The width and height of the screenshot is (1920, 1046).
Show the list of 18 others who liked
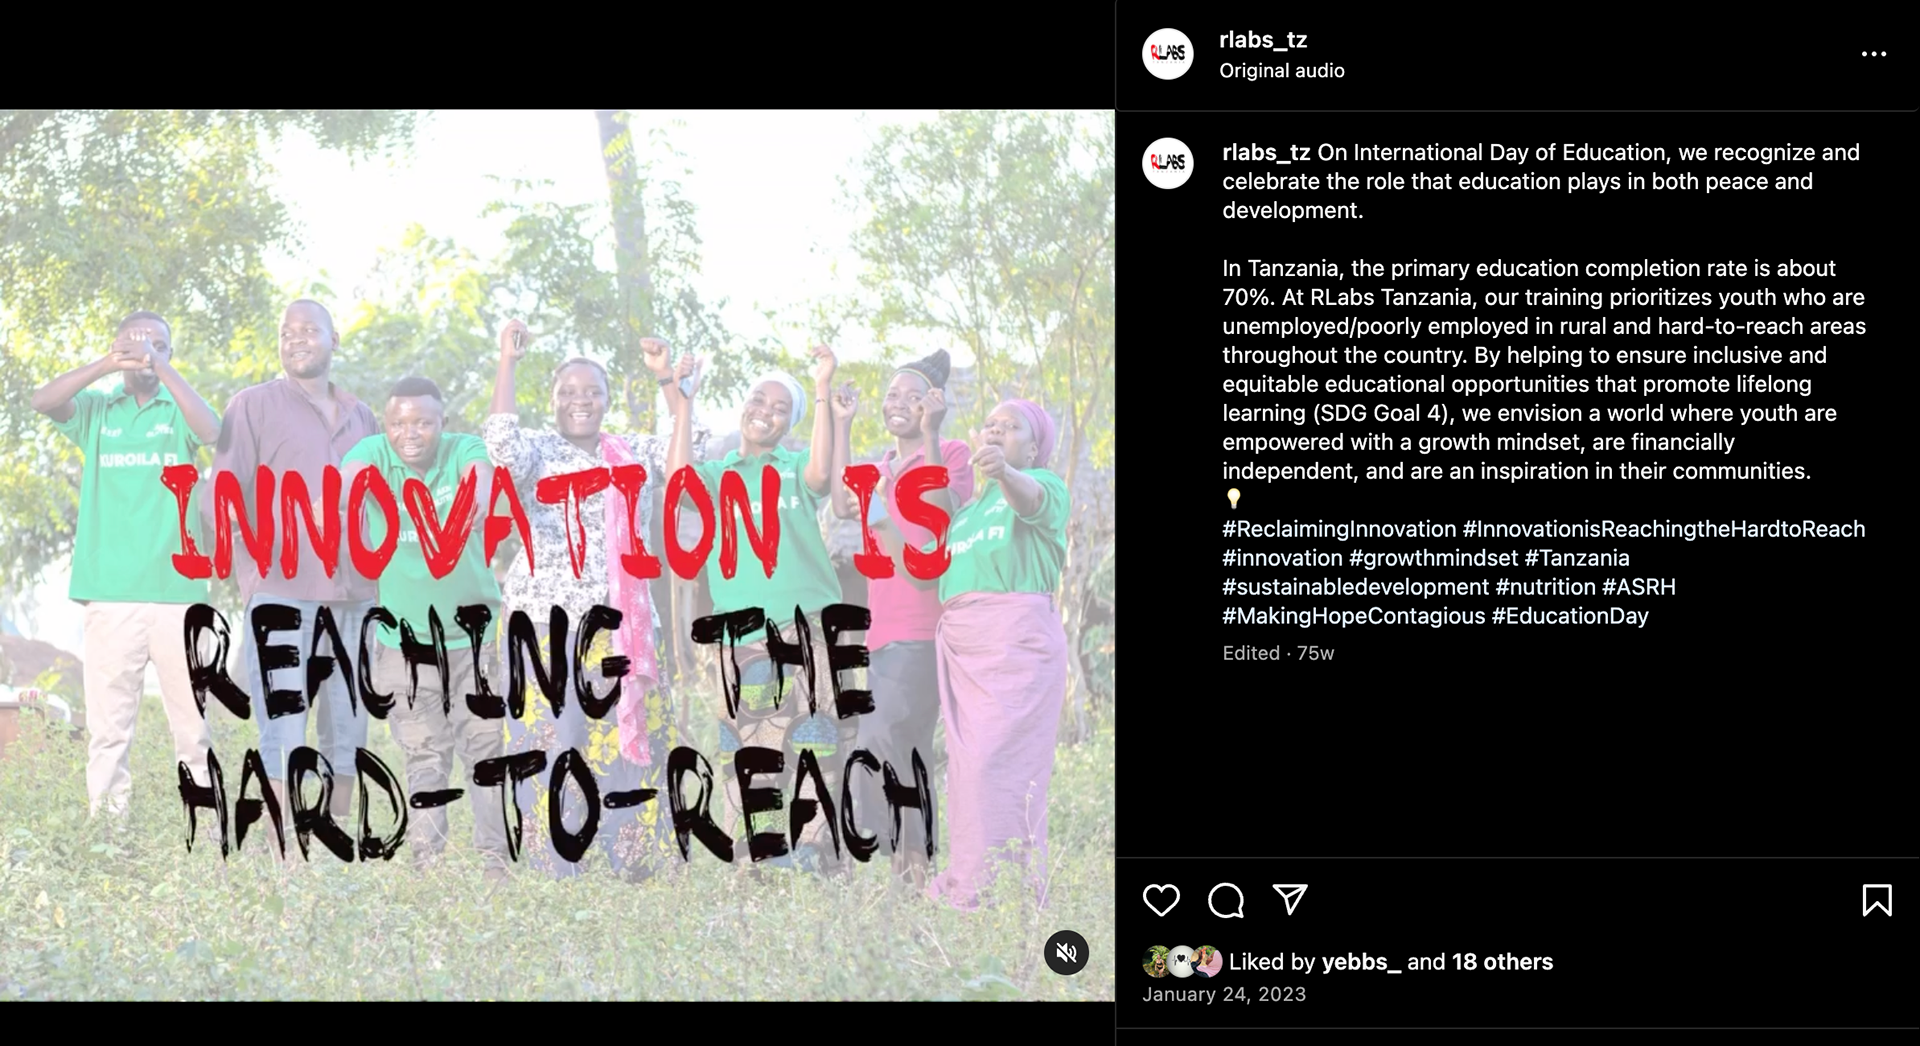(1502, 962)
